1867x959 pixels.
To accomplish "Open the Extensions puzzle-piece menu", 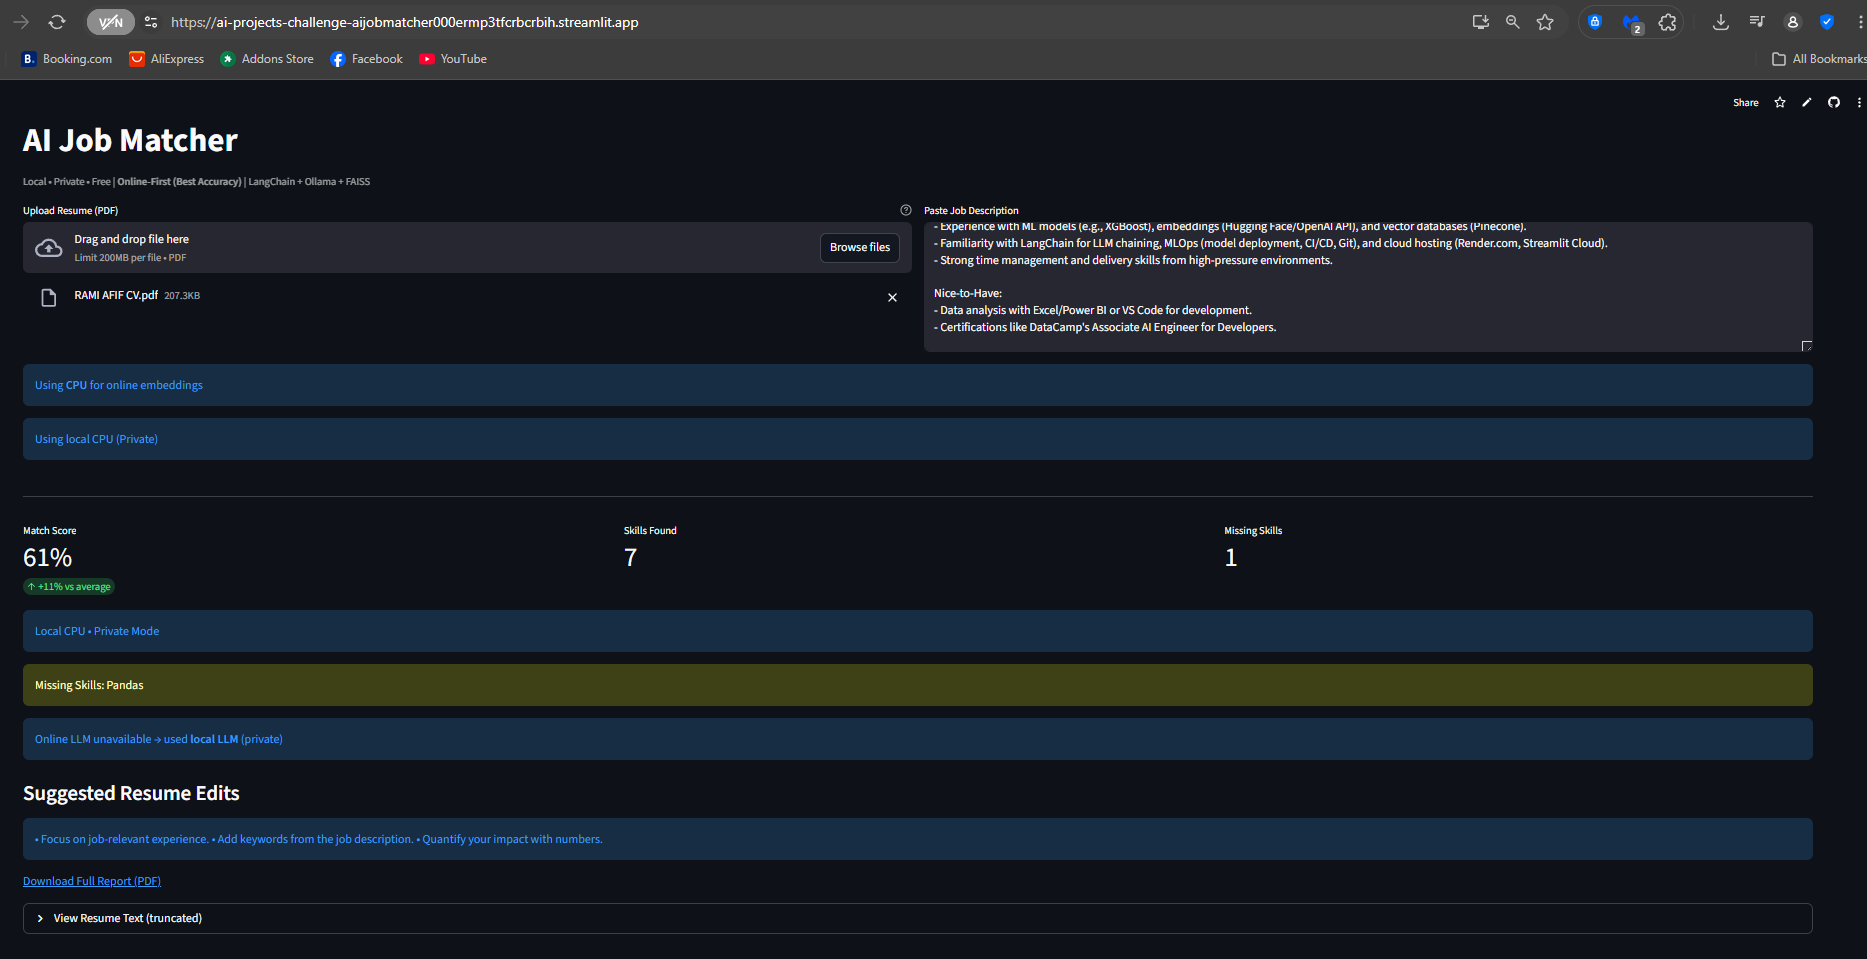I will (x=1667, y=22).
